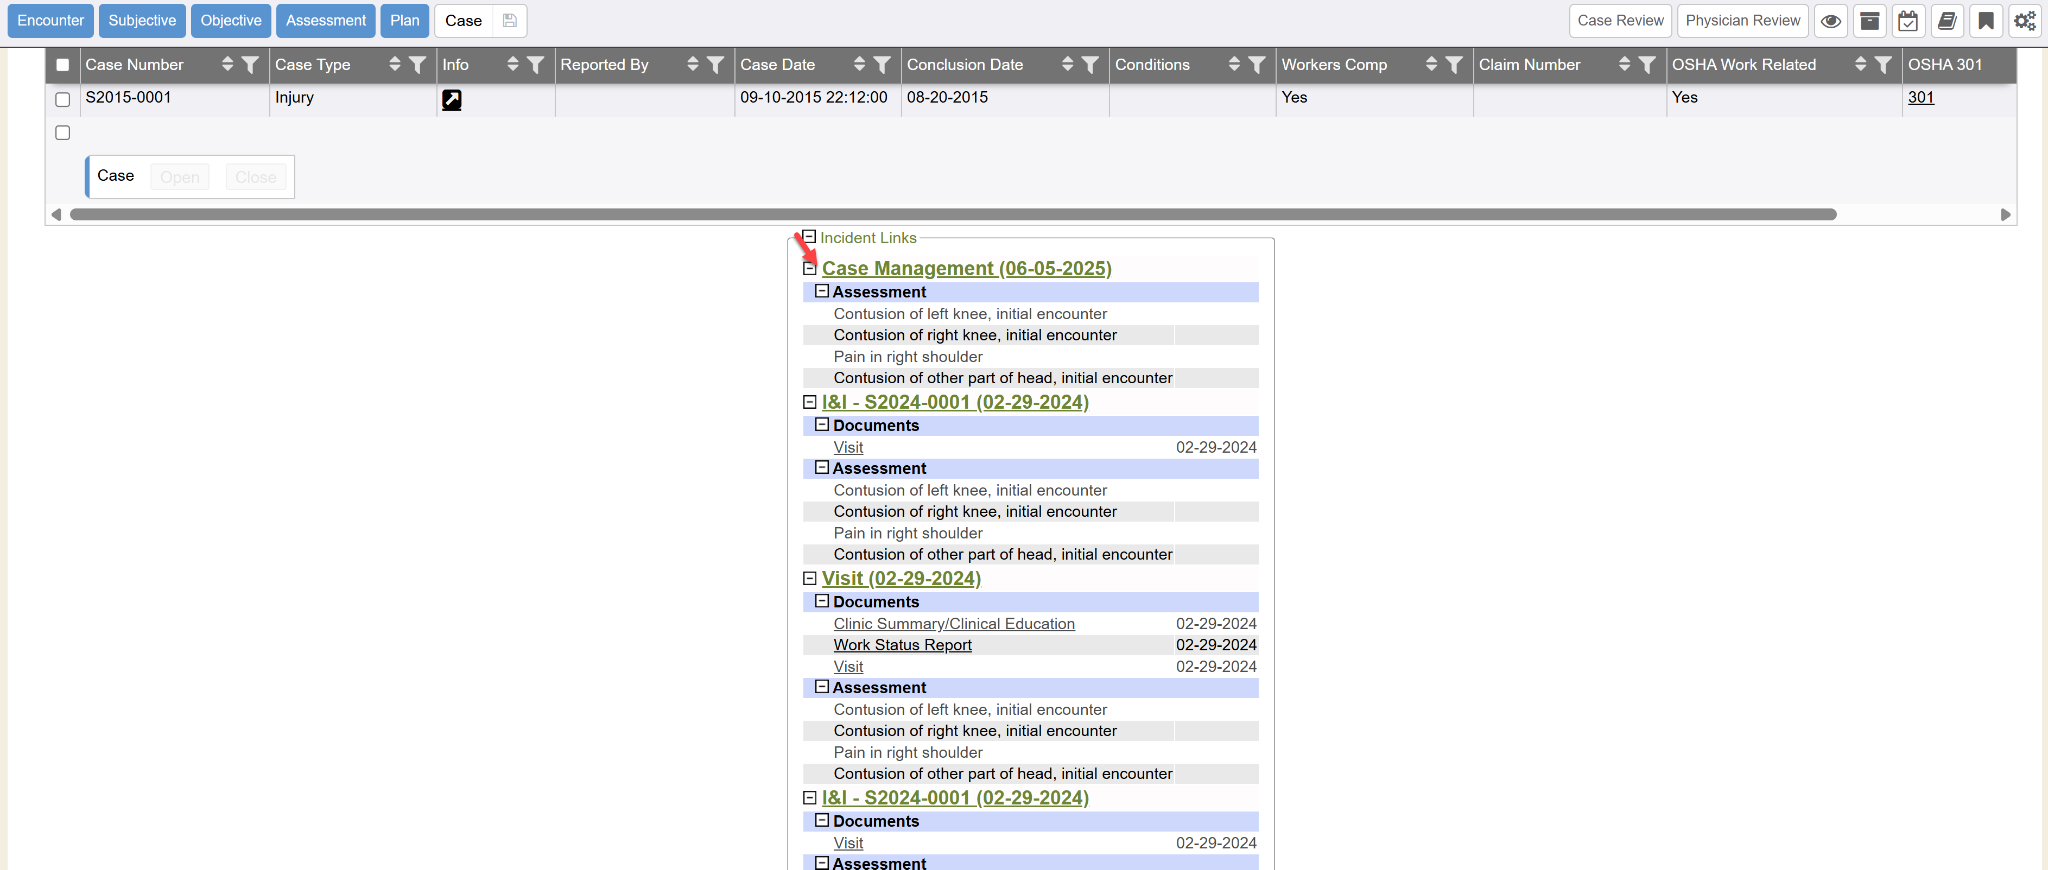This screenshot has height=870, width=2048.
Task: Open settings gears icon
Action: pyautogui.click(x=2025, y=21)
